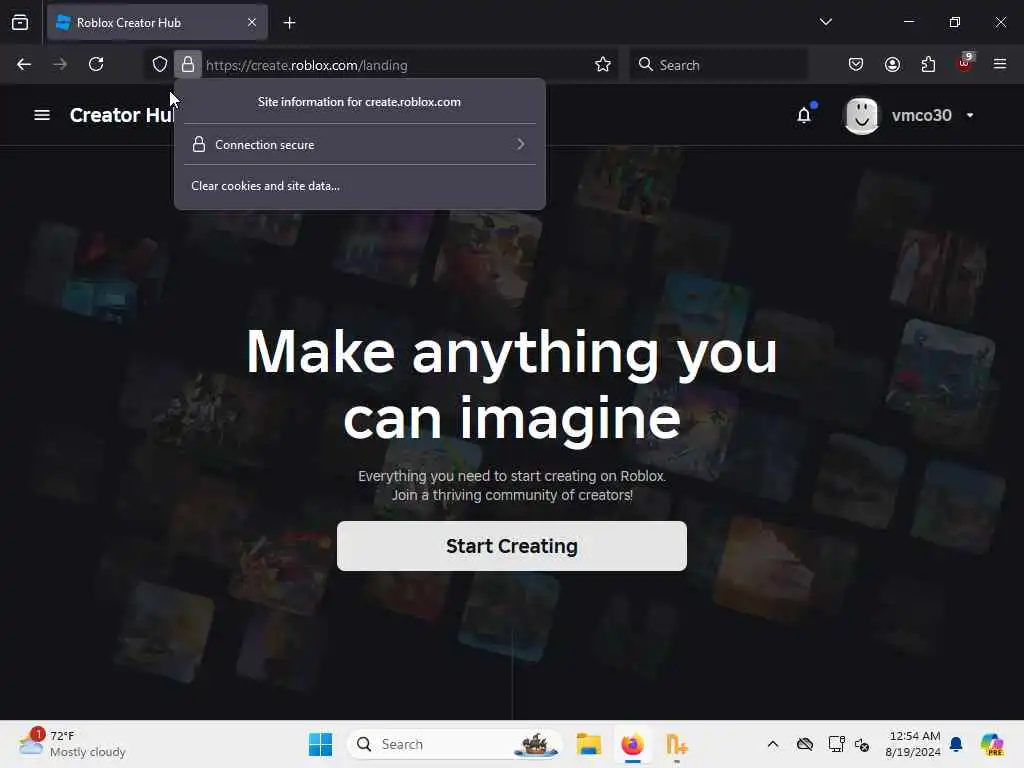The height and width of the screenshot is (768, 1024).
Task: Click the forward navigation arrow
Action: click(x=59, y=64)
